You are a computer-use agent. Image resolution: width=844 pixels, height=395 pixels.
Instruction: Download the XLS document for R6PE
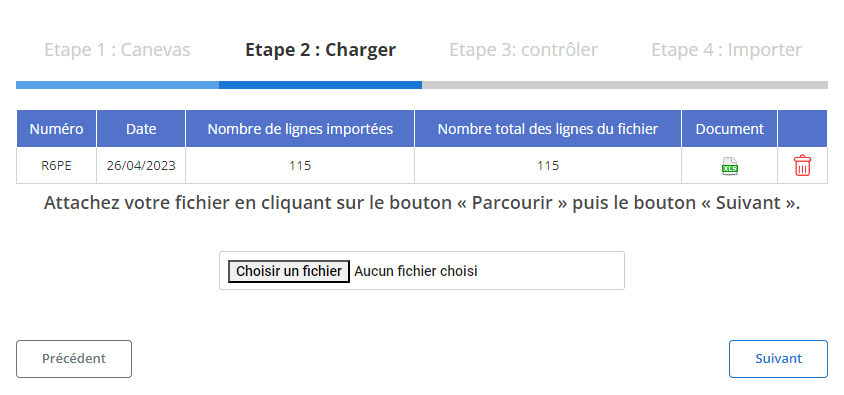point(729,166)
